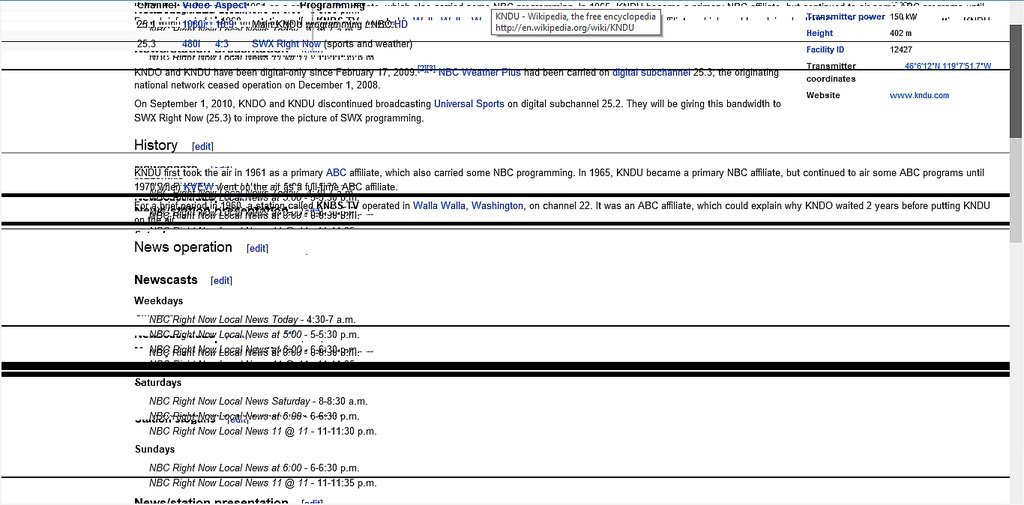Image resolution: width=1024 pixels, height=505 pixels.
Task: Click the Local News Today 4:30-7 a.m. line
Action: (252, 320)
